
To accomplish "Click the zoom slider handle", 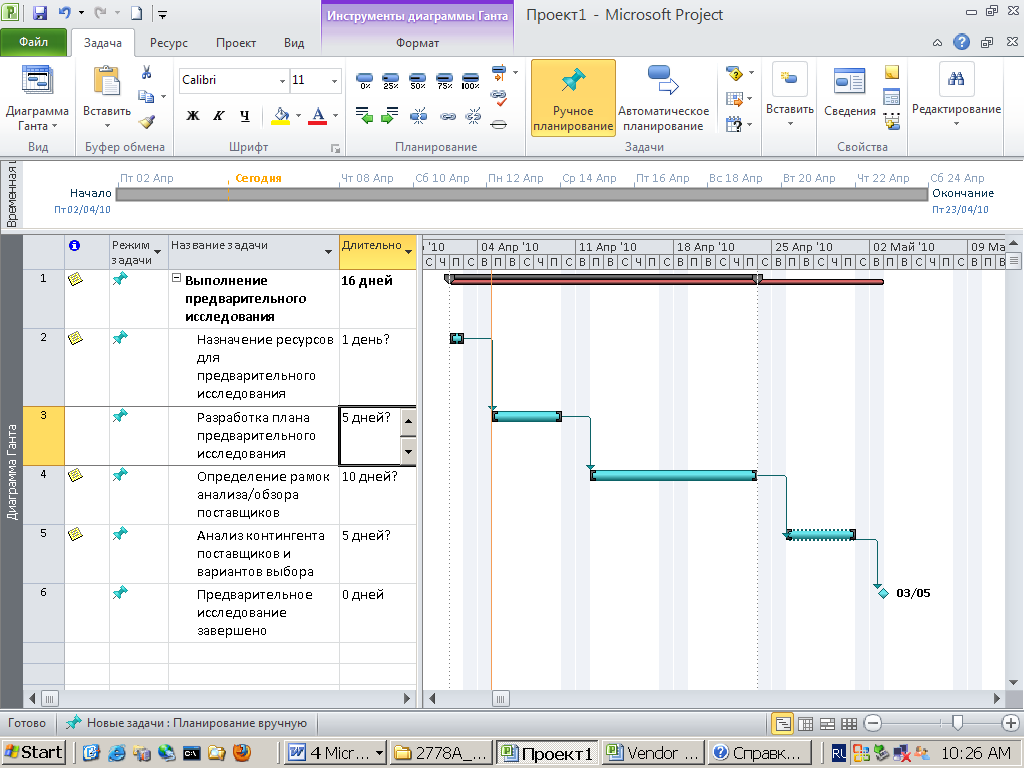I will click(957, 723).
